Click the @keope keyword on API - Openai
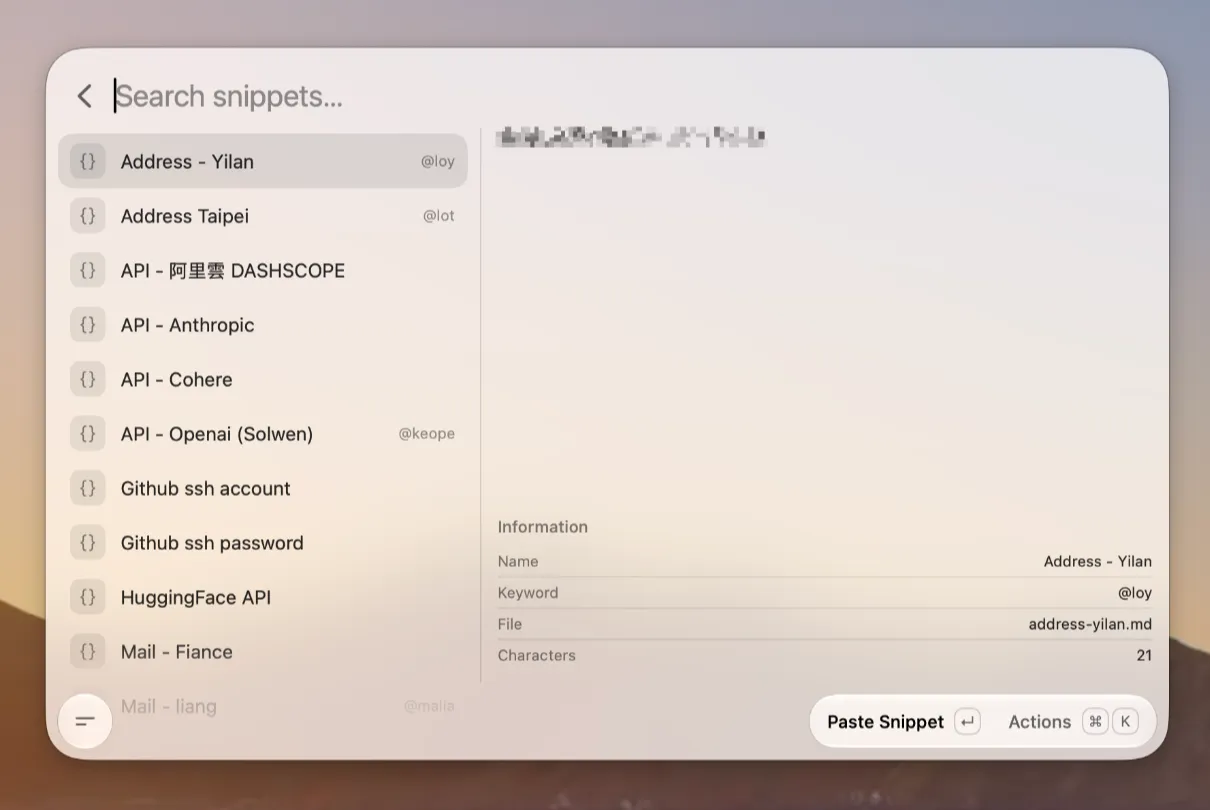 [427, 434]
